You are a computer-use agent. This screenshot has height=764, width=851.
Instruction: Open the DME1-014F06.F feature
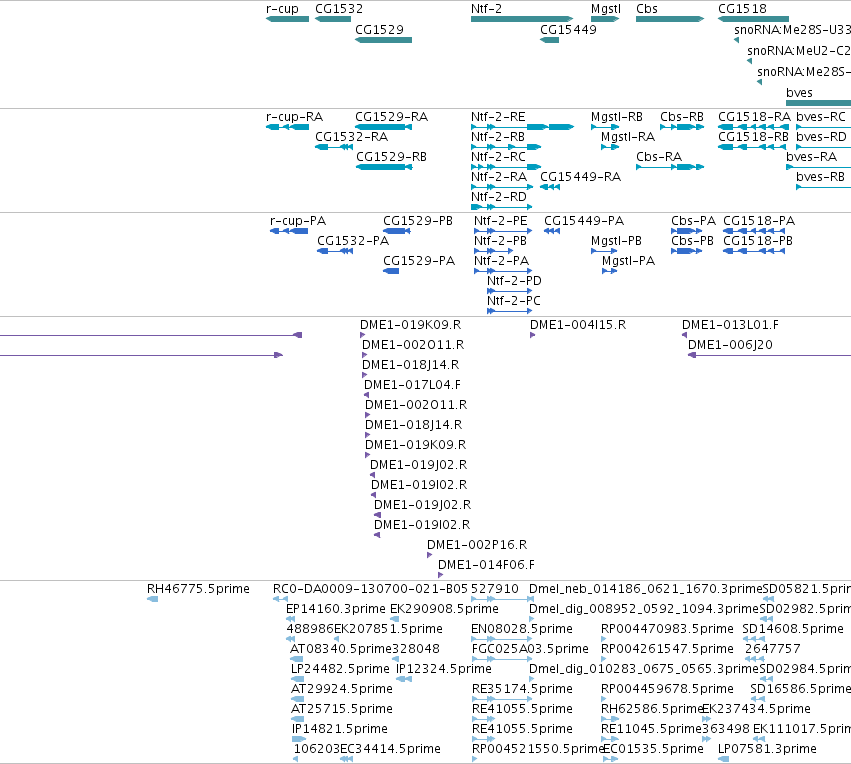(x=440, y=575)
